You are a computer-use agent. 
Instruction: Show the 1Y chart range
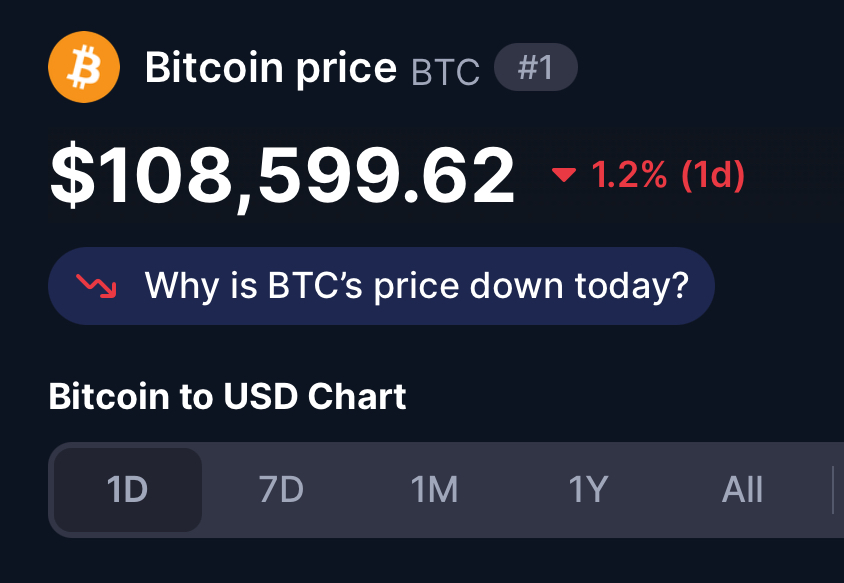click(x=588, y=490)
